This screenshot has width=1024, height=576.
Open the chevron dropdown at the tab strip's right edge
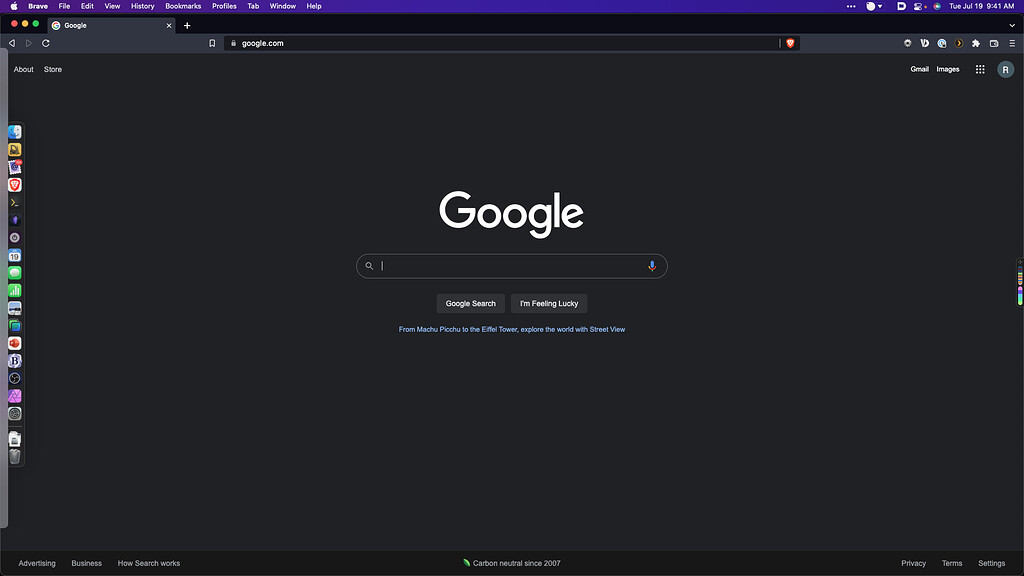tap(1012, 25)
